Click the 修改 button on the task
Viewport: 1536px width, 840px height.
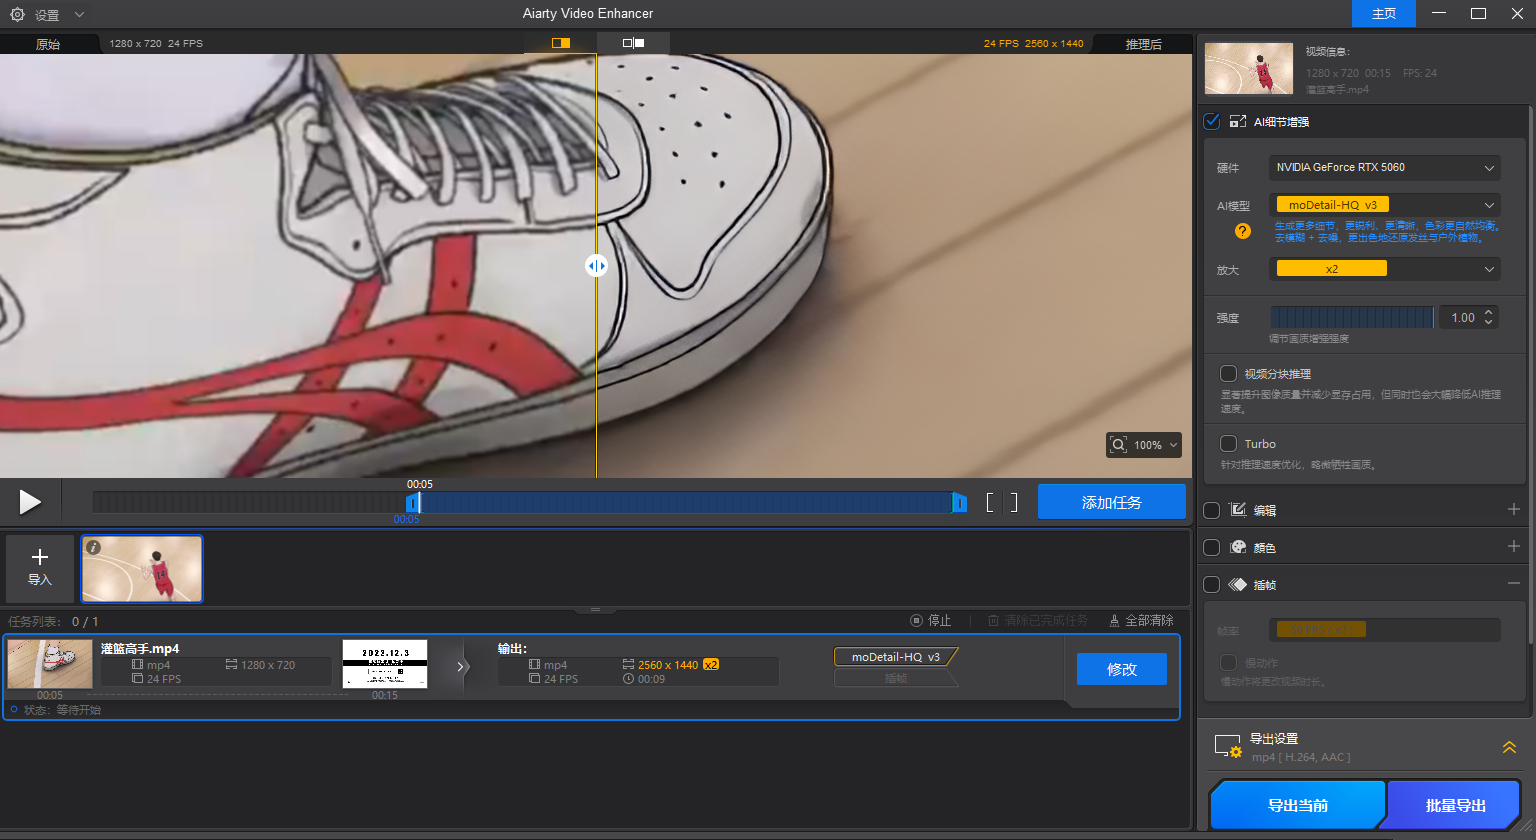point(1121,668)
